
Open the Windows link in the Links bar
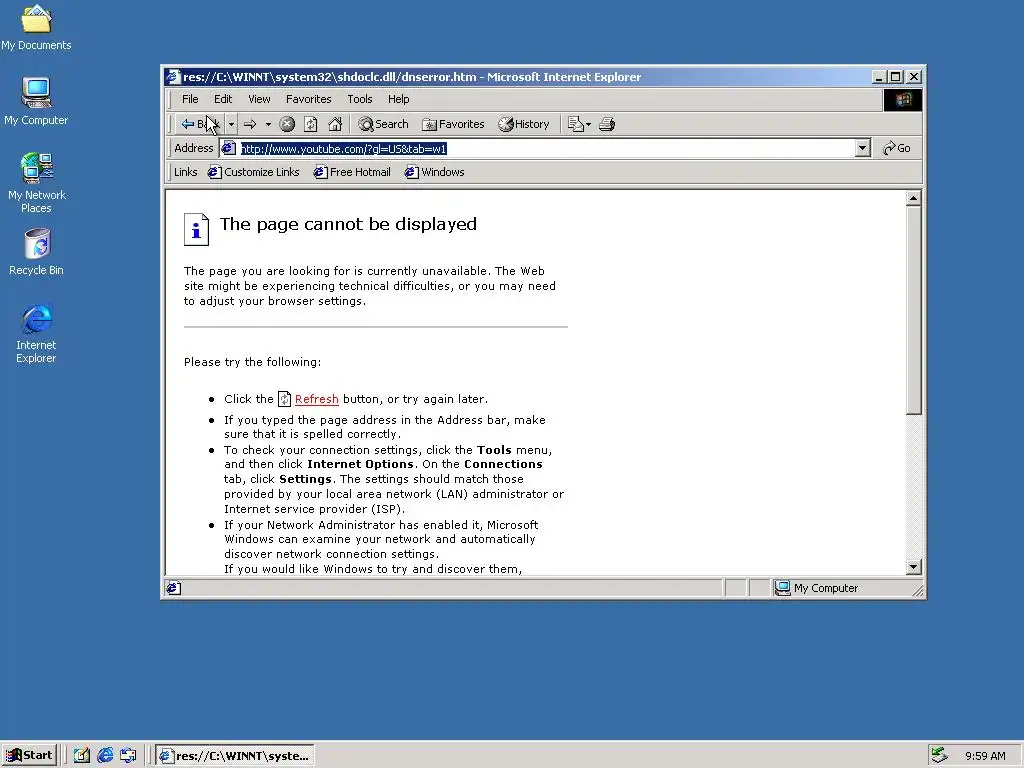coord(434,172)
